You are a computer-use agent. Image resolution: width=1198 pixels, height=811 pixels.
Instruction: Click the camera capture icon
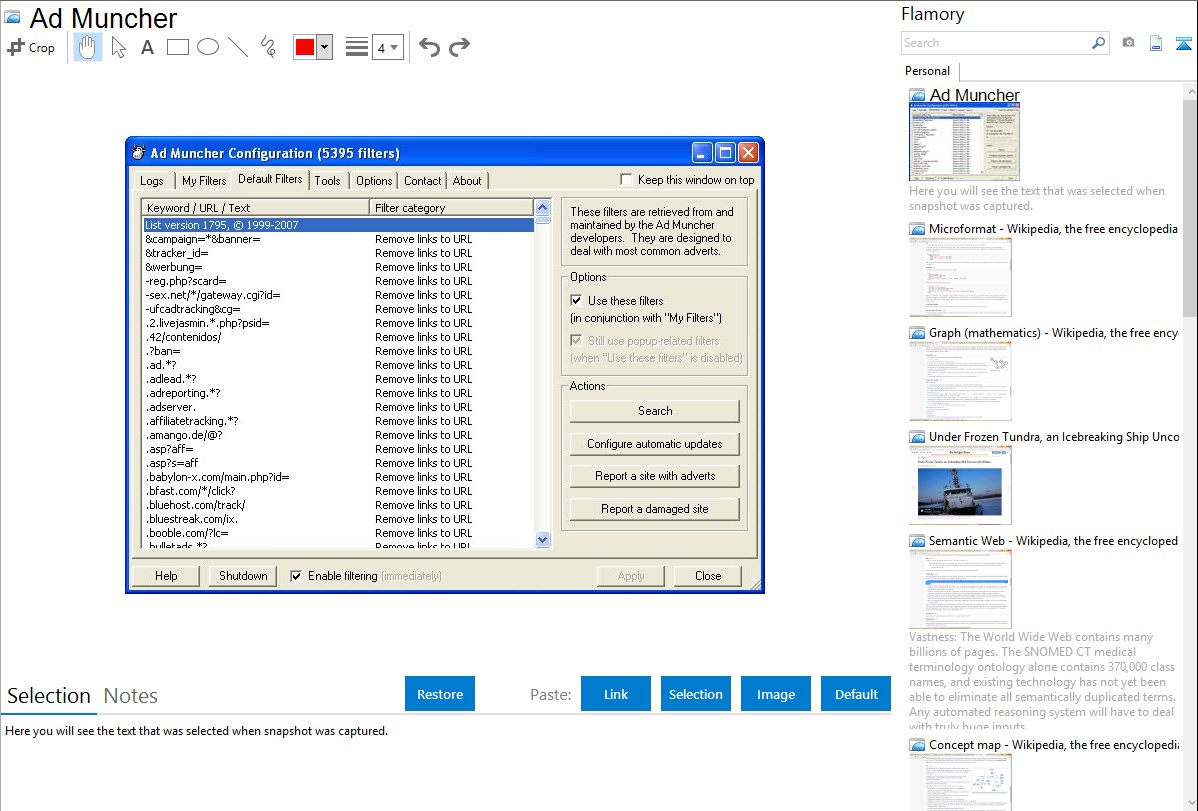point(1128,43)
